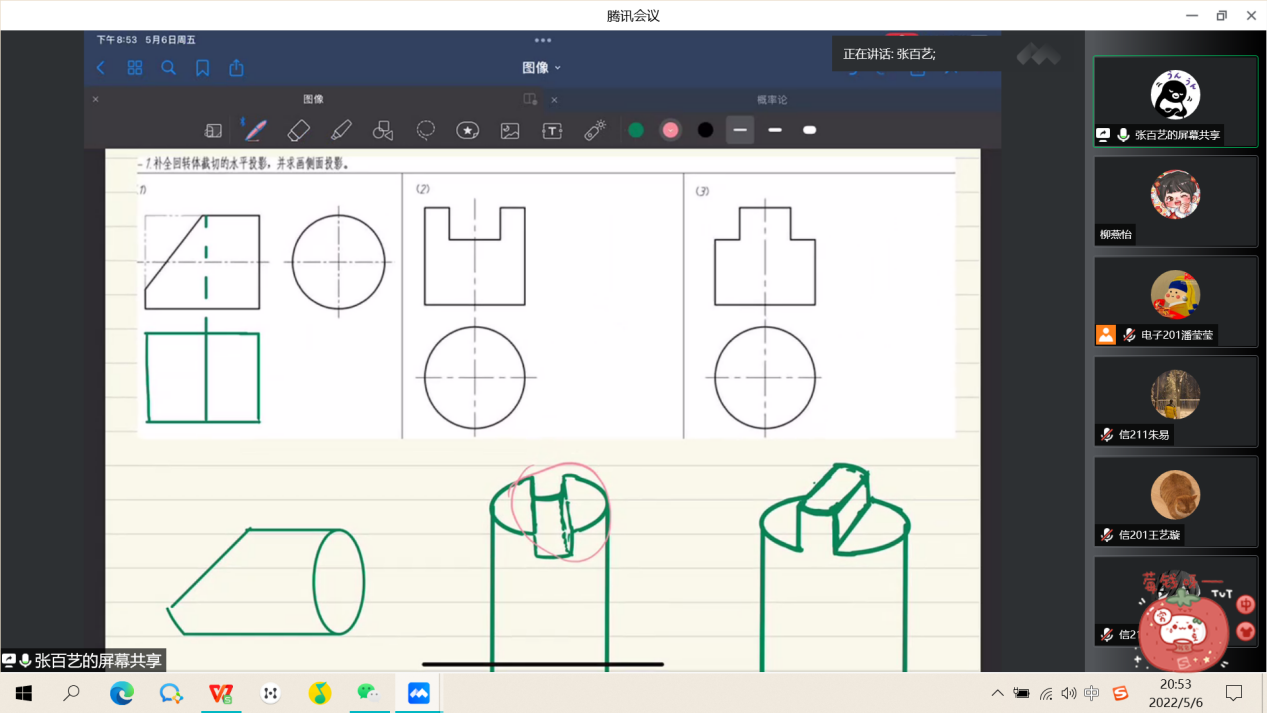Screen dimensions: 1267x713
Task: Show hidden system tray icons
Action: (997, 693)
